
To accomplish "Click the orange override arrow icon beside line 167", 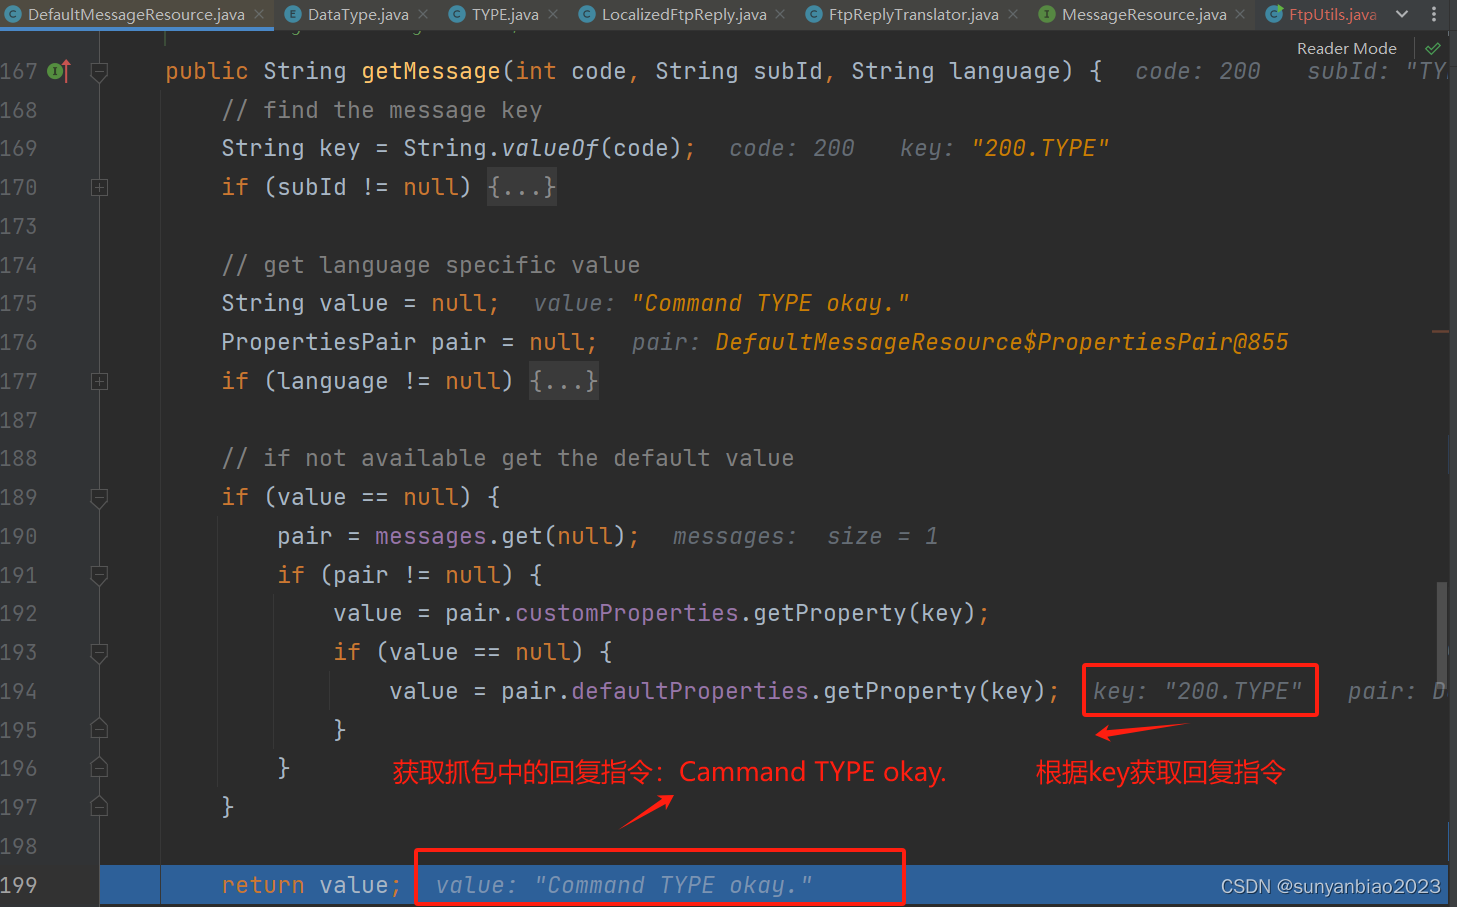I will 66,71.
